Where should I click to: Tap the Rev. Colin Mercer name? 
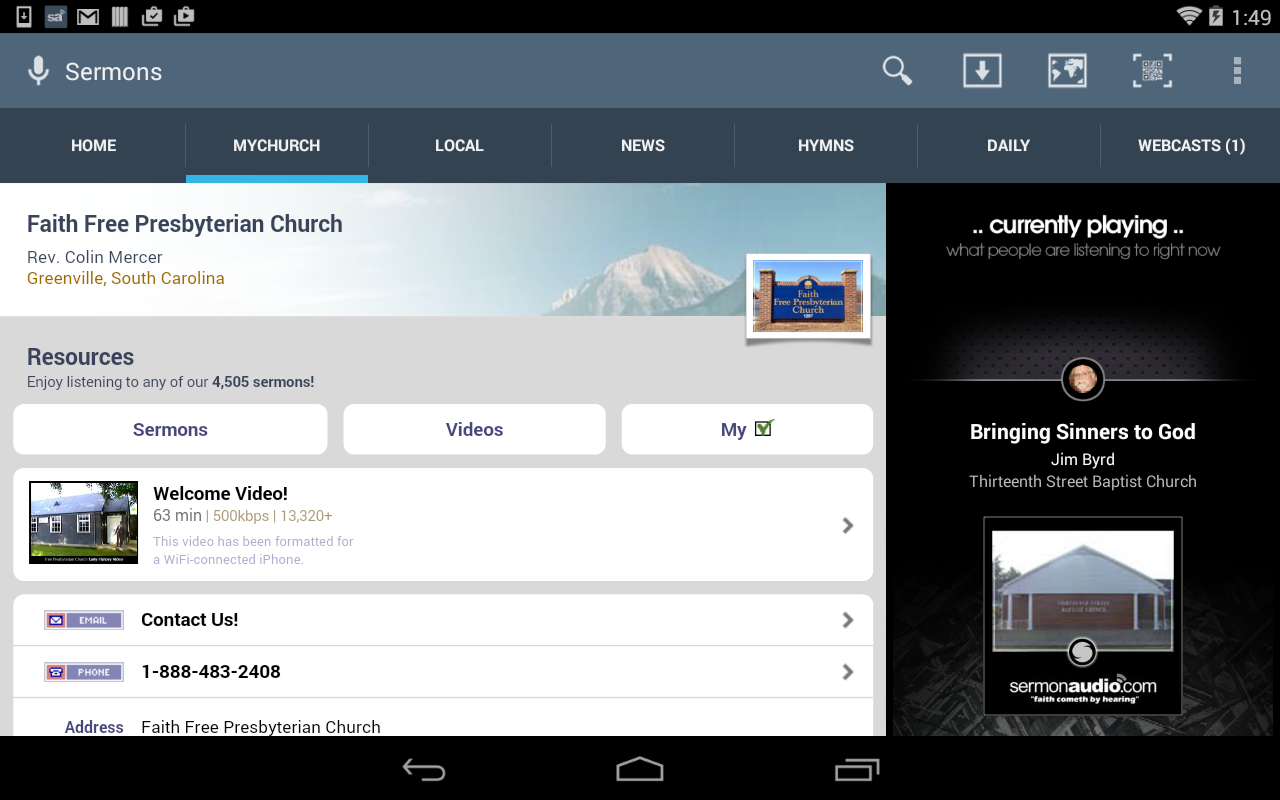[95, 257]
